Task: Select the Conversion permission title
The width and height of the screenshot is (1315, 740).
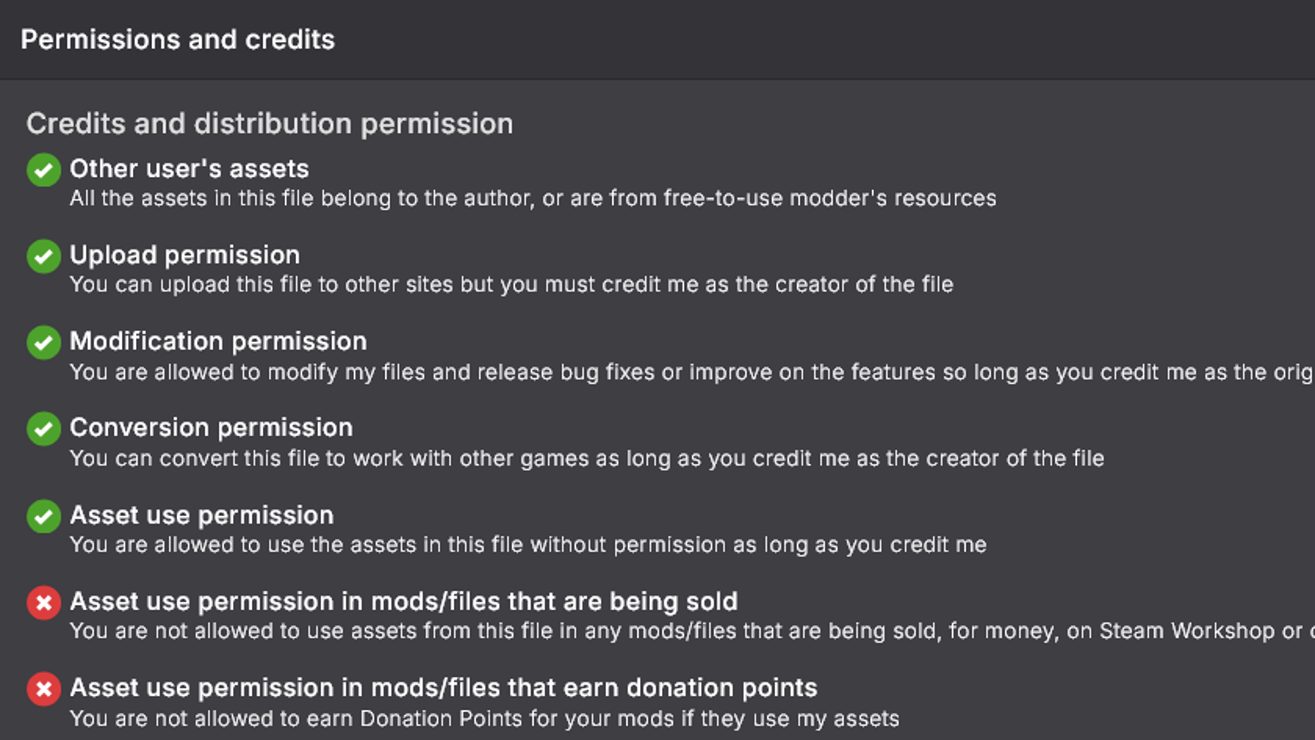Action: pos(211,428)
